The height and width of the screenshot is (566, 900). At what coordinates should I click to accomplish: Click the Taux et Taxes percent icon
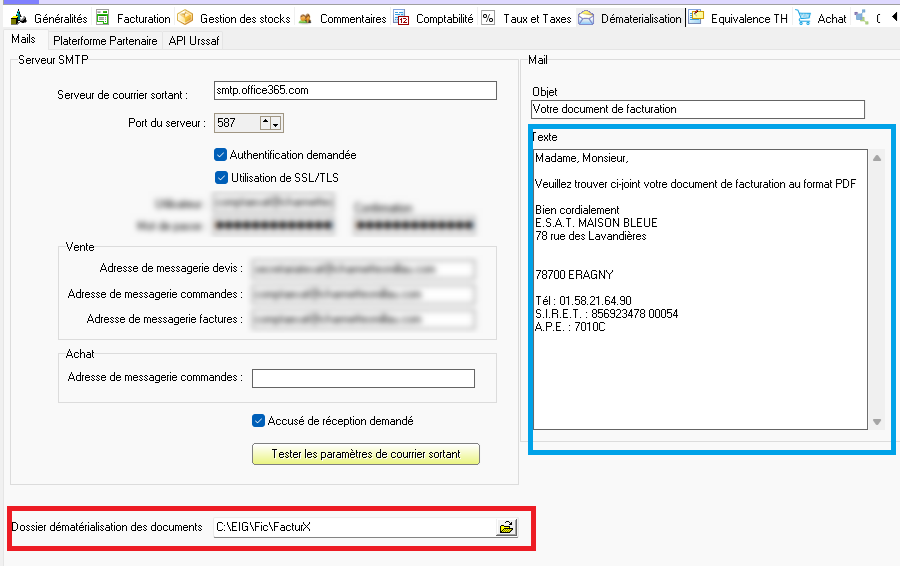click(488, 18)
